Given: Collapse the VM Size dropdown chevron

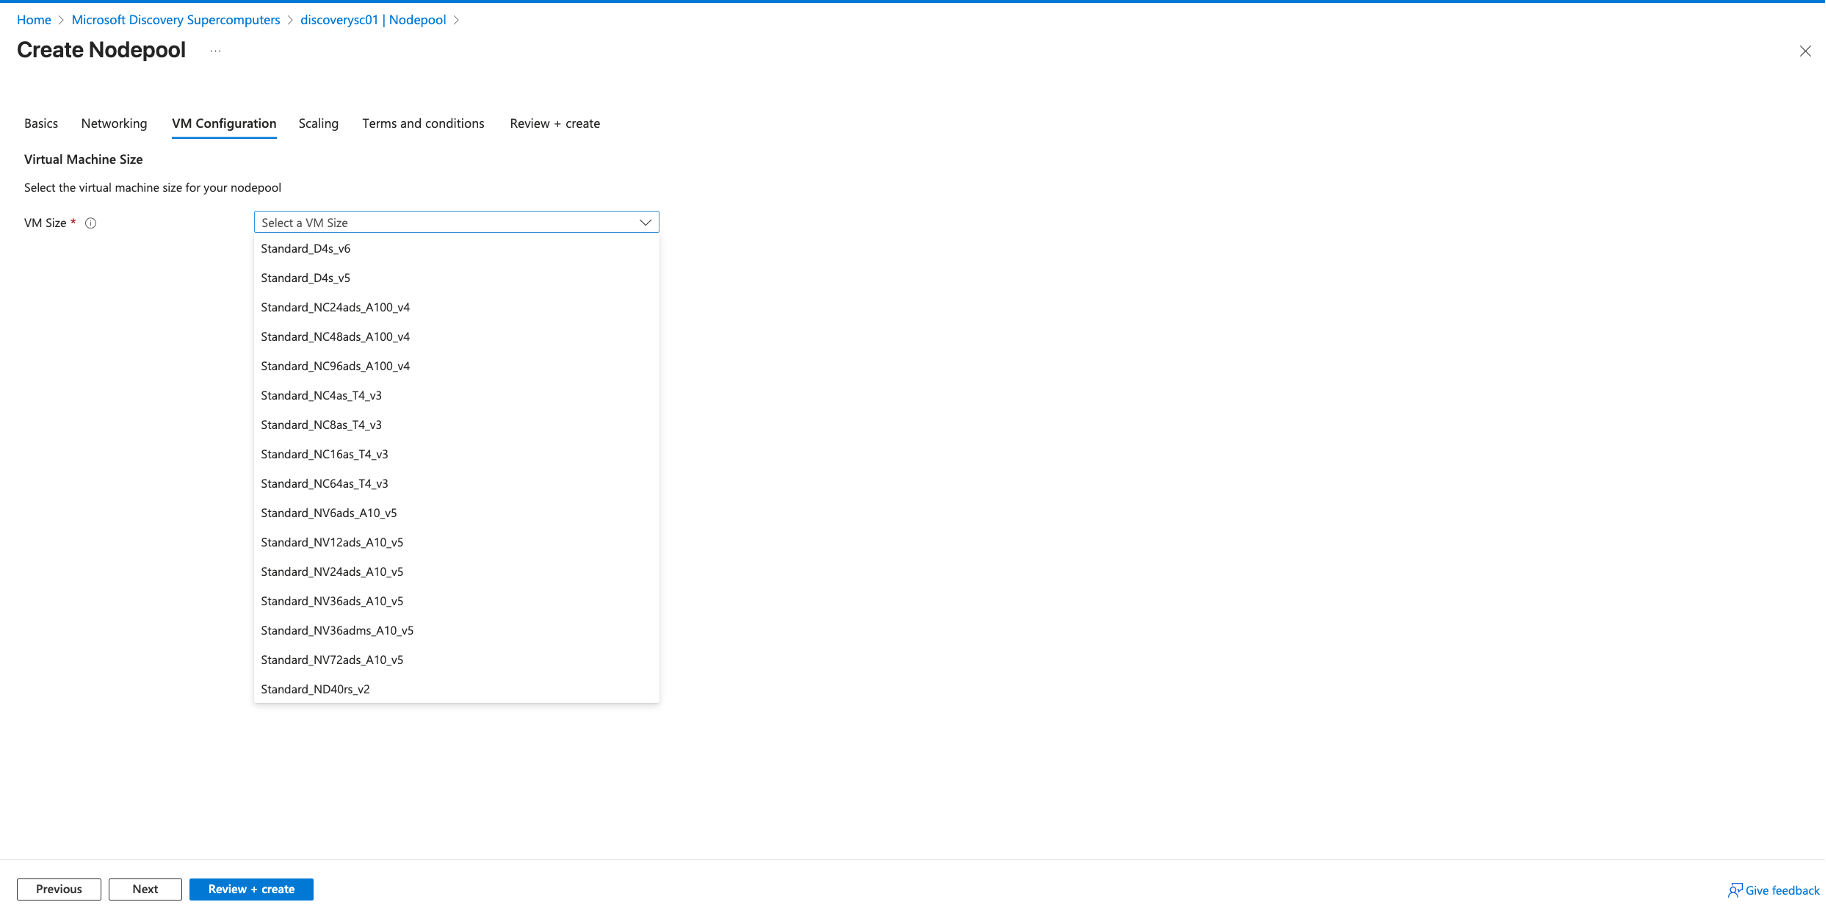Looking at the screenshot, I should click(645, 222).
